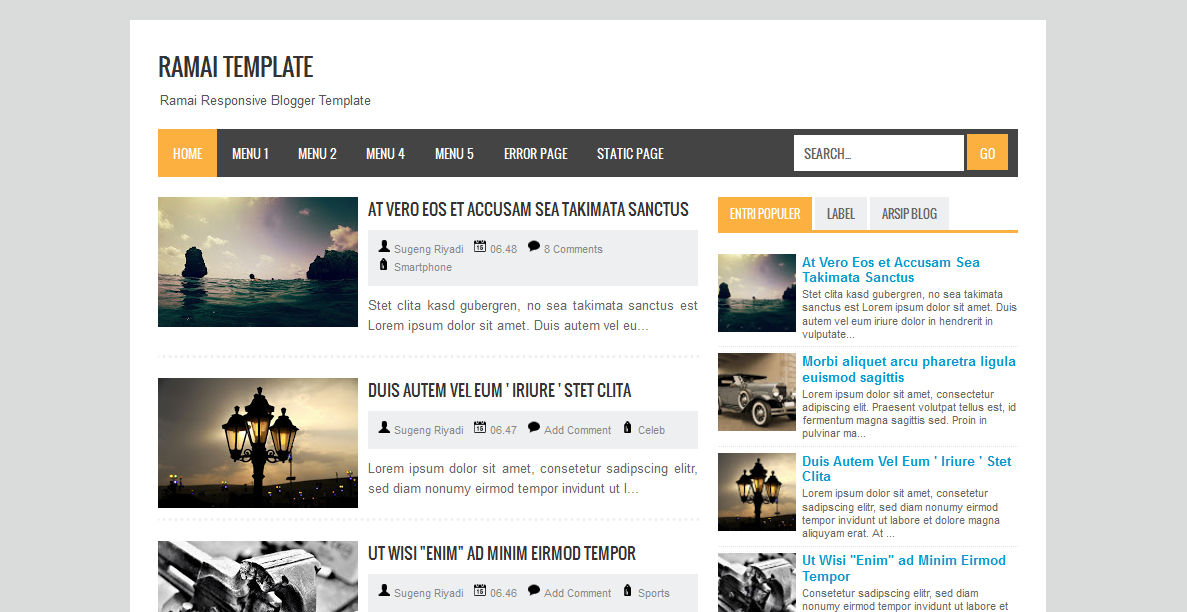Click the 06.48 timestamp link

click(503, 249)
